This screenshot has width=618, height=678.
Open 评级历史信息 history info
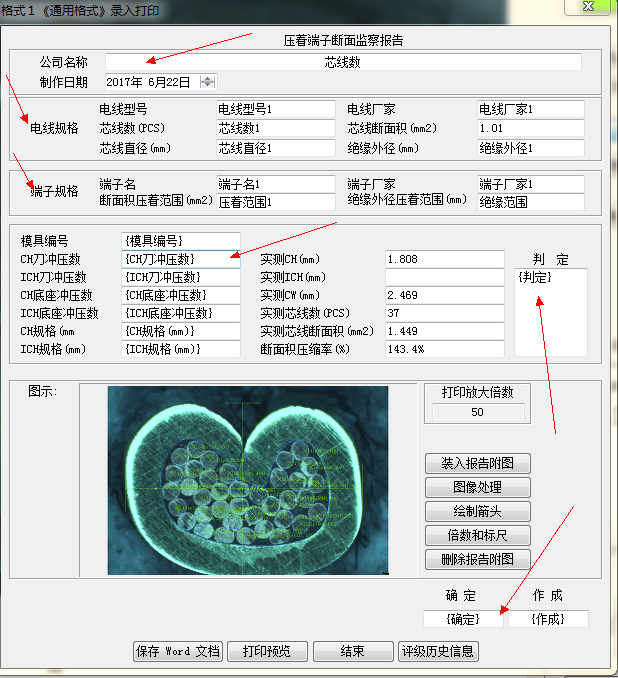point(439,651)
